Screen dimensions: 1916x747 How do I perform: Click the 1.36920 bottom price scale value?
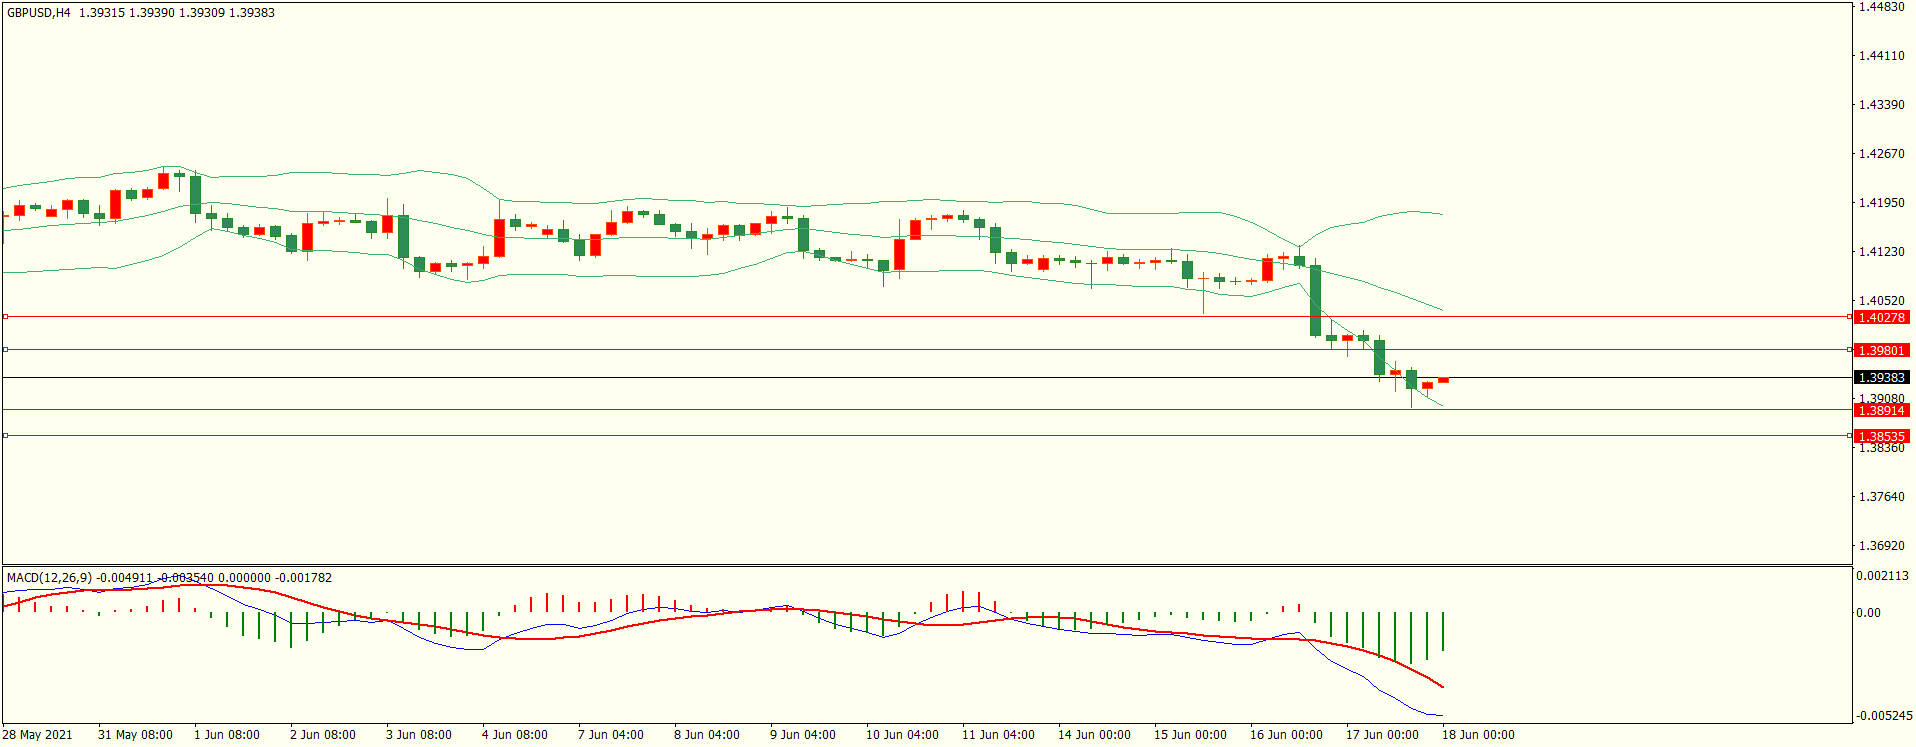[1881, 546]
